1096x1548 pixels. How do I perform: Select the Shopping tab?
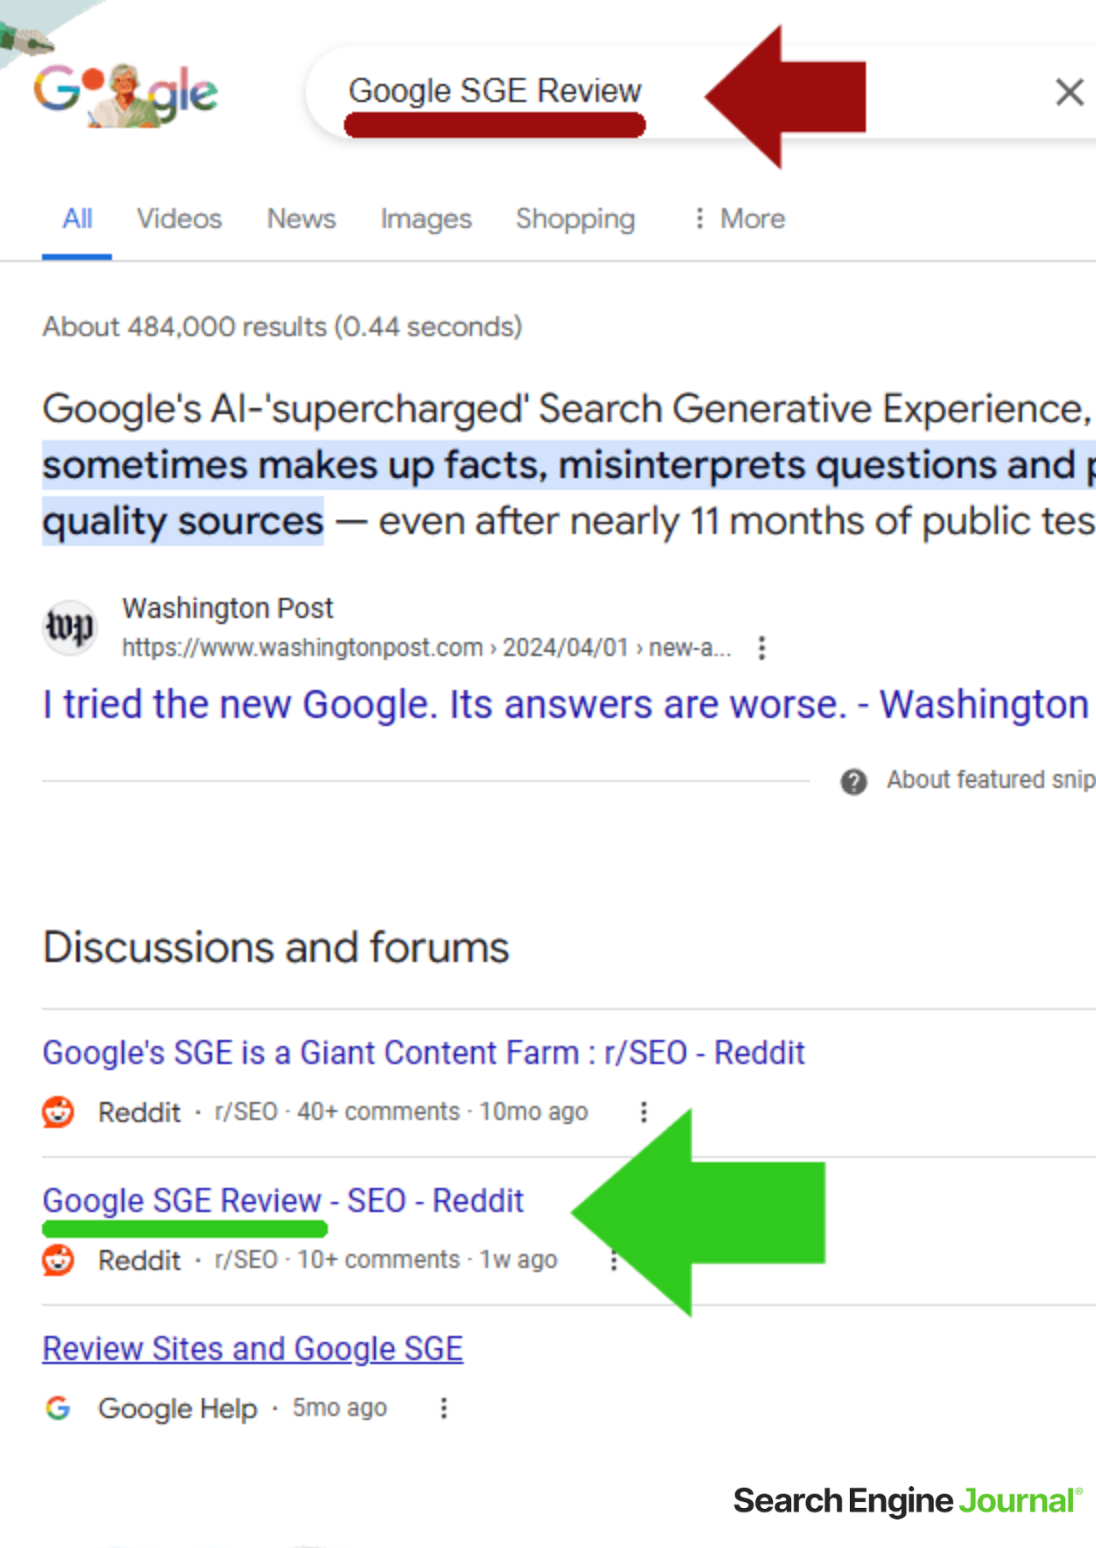click(575, 219)
